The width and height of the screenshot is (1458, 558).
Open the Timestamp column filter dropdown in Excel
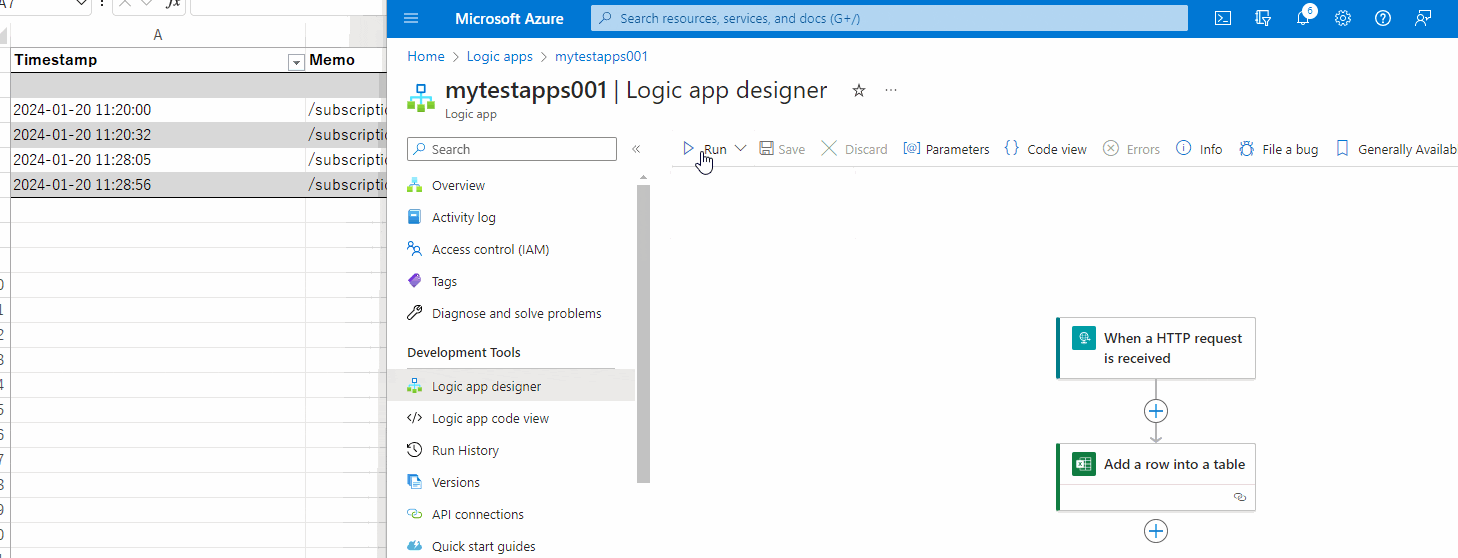[x=295, y=63]
